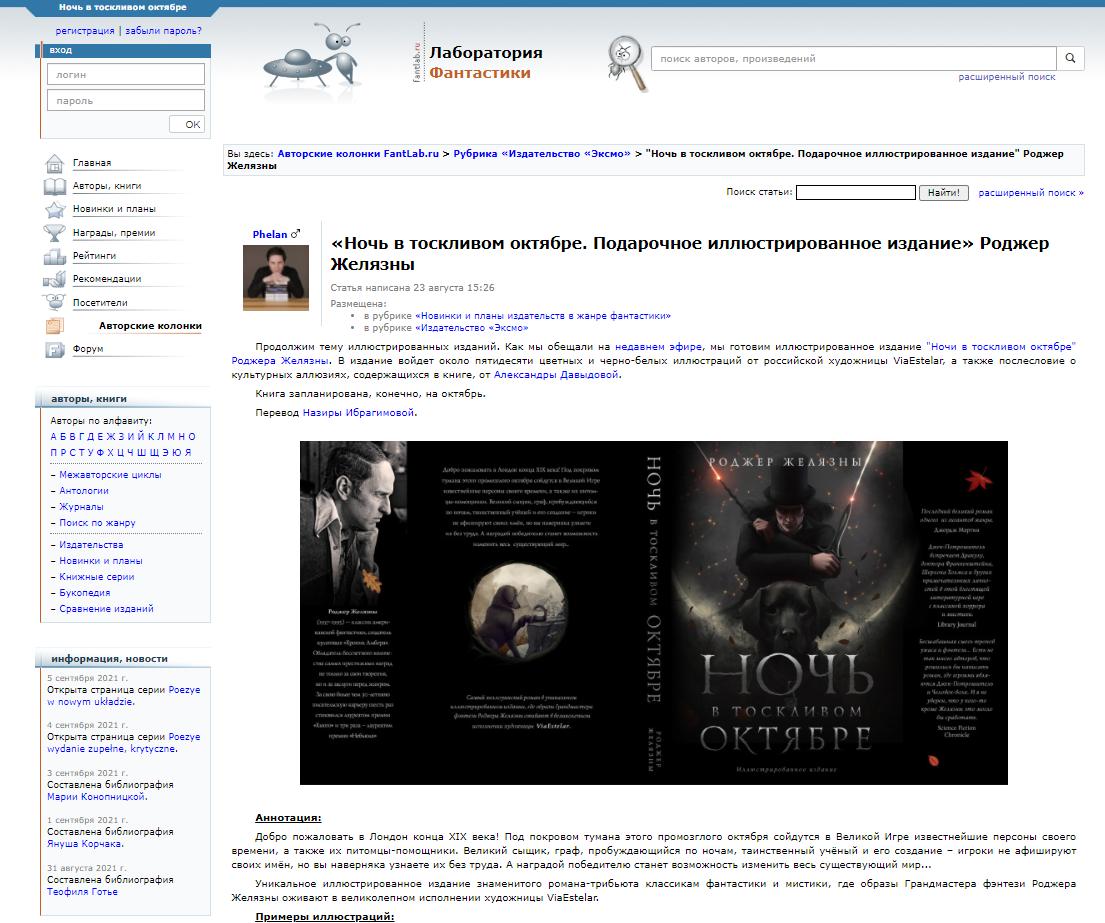The height and width of the screenshot is (923, 1105).
Task: Open Сравнение изданий link
Action: tap(106, 609)
